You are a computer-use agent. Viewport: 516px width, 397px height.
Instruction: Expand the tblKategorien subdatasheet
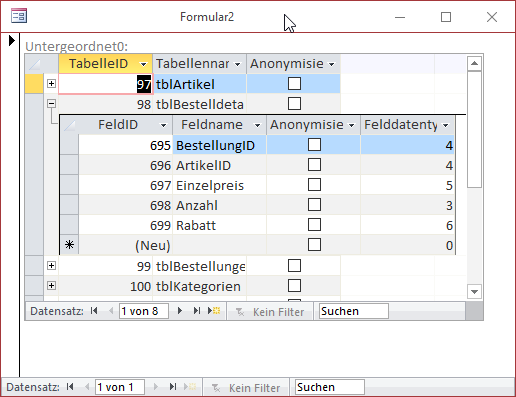[51, 286]
